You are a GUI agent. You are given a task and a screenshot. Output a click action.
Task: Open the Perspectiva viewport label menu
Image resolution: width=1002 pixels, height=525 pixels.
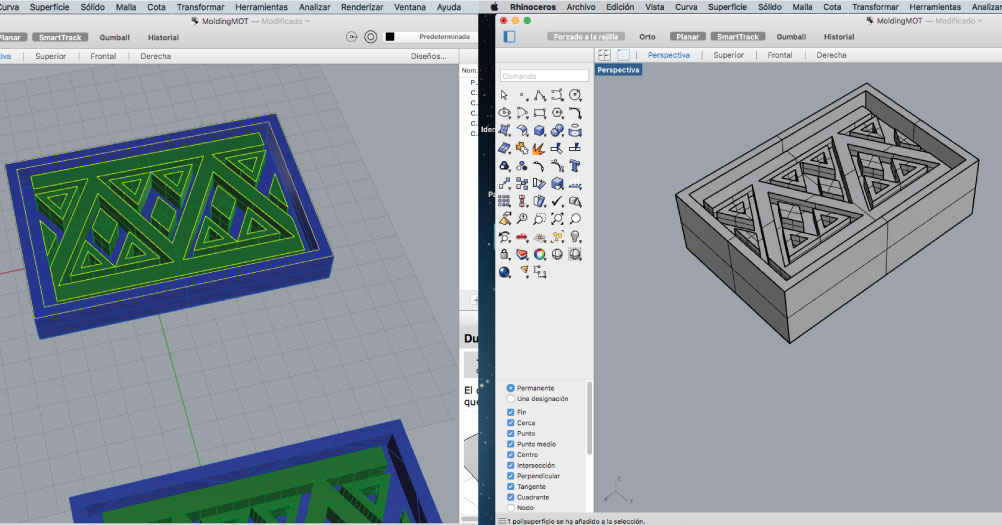point(618,70)
